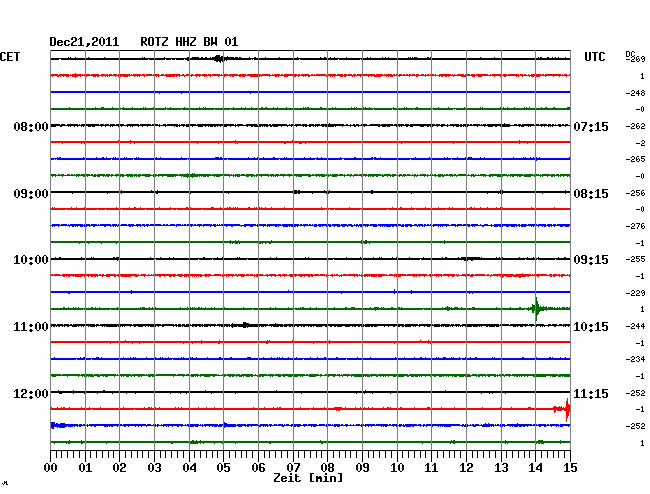Click the CET timezone label

(10, 57)
